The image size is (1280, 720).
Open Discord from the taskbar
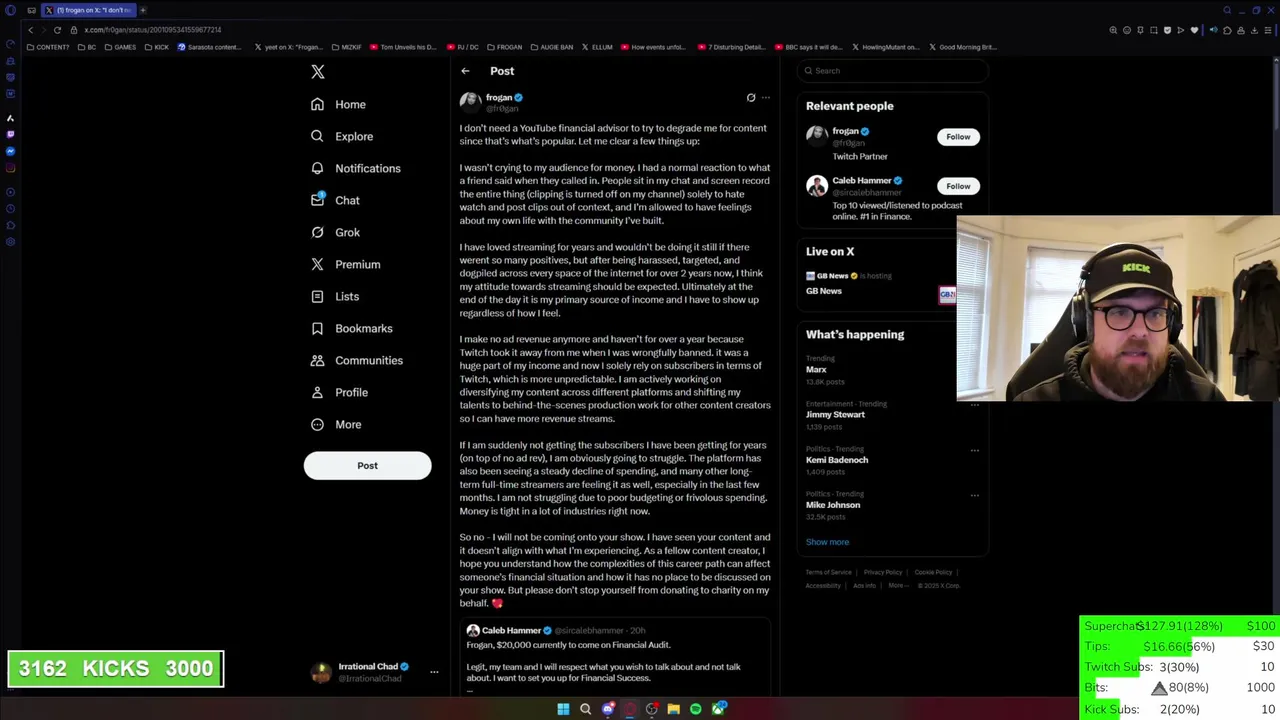608,709
